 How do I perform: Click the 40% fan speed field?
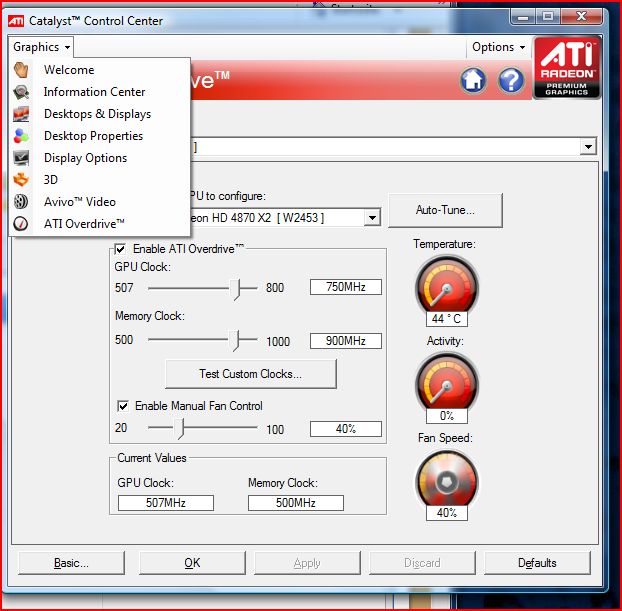point(346,429)
